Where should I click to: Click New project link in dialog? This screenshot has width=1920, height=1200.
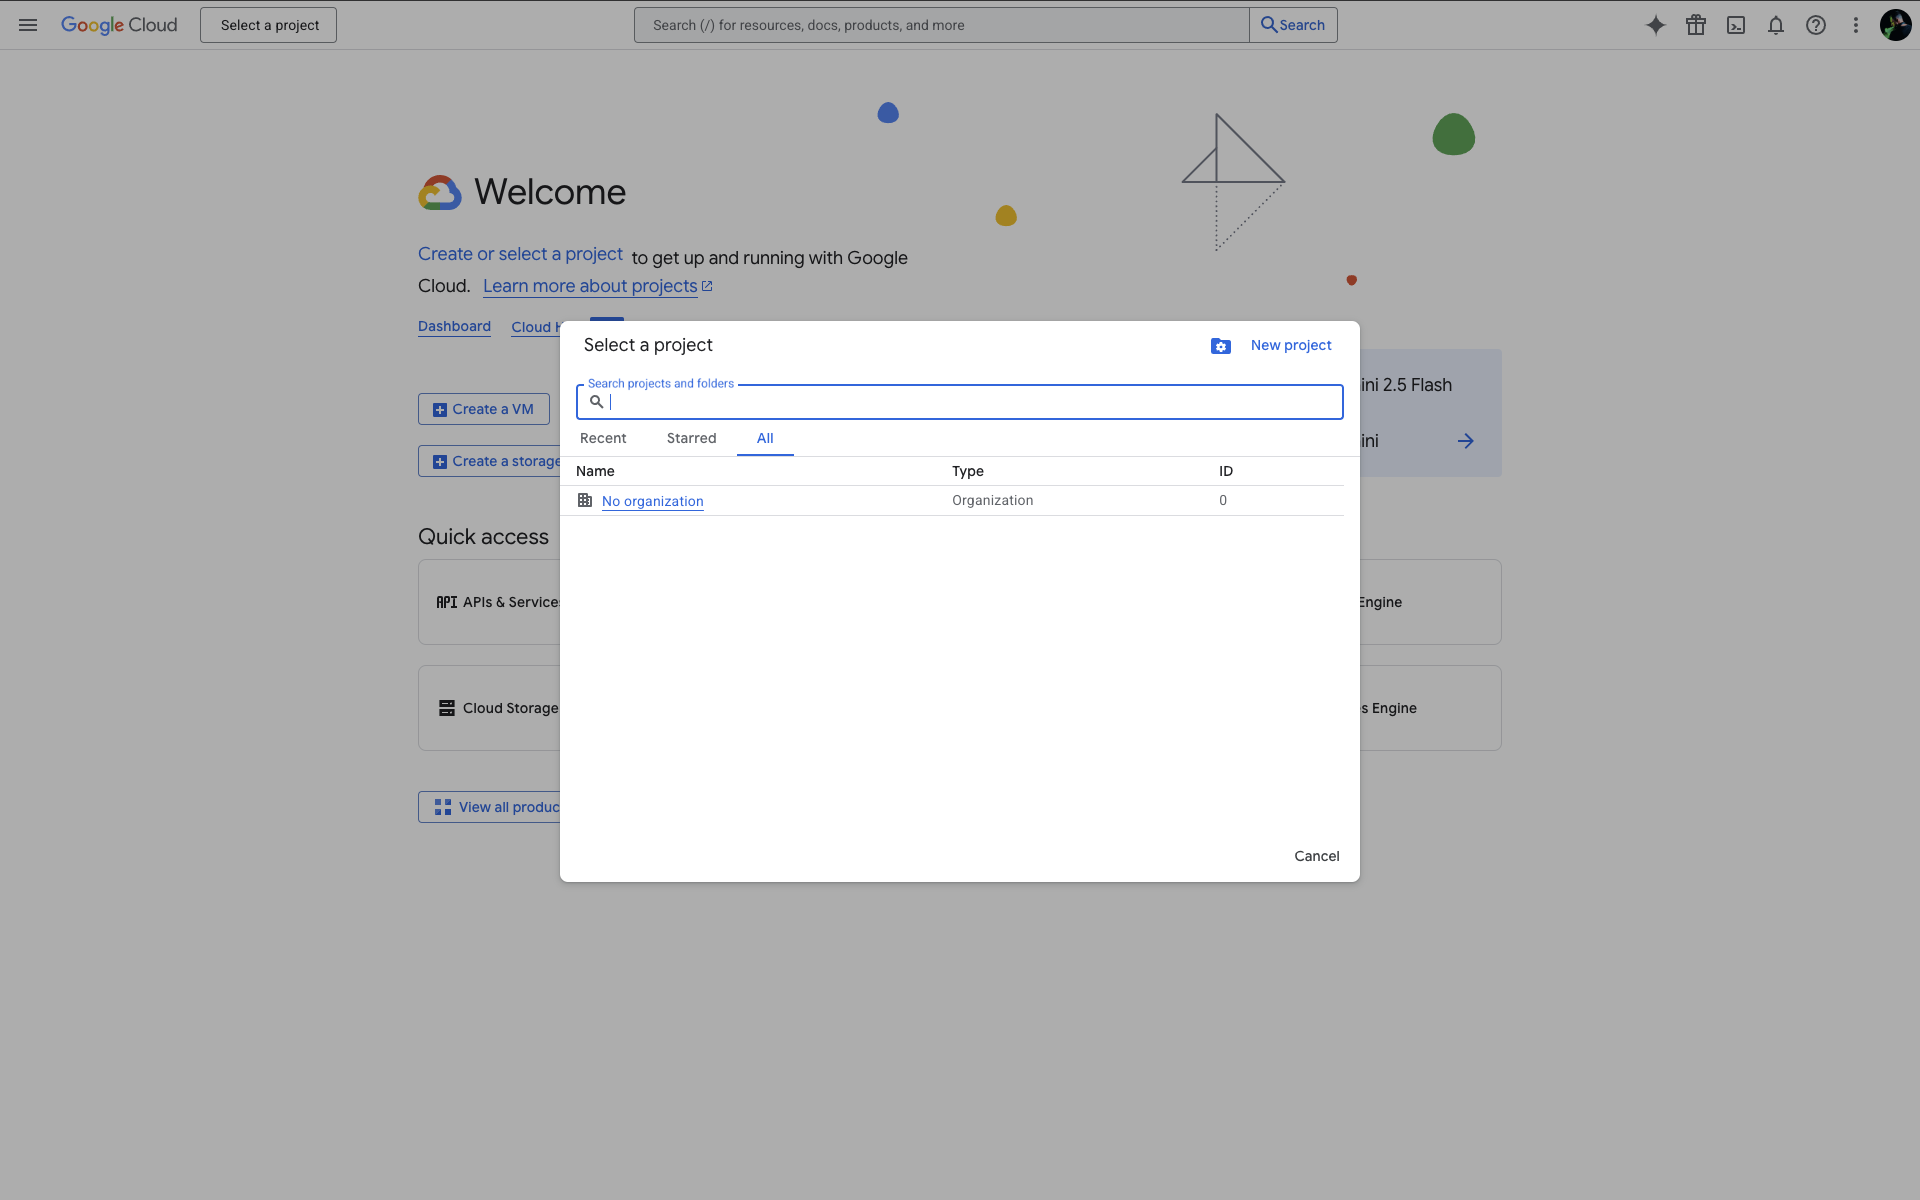1291,345
